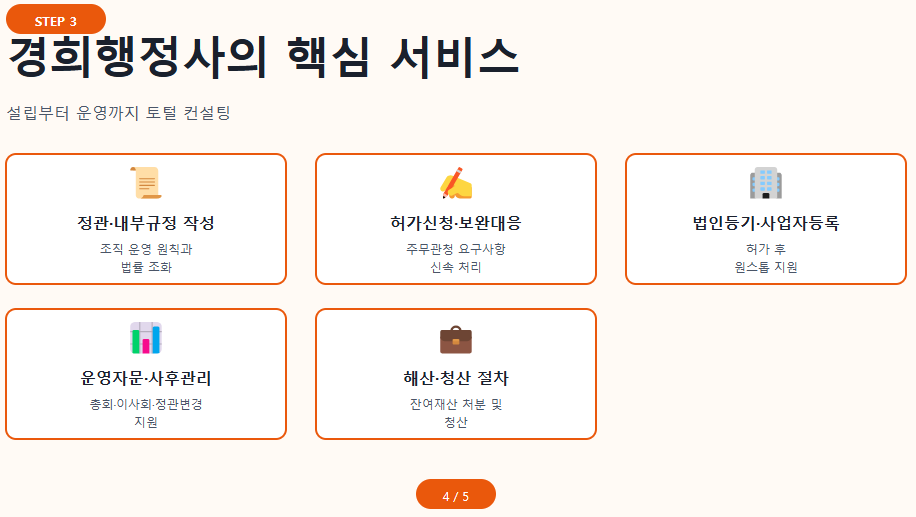This screenshot has width=916, height=517.
Task: Open the 허가신청·보완대응 card title
Action: pyautogui.click(x=456, y=222)
